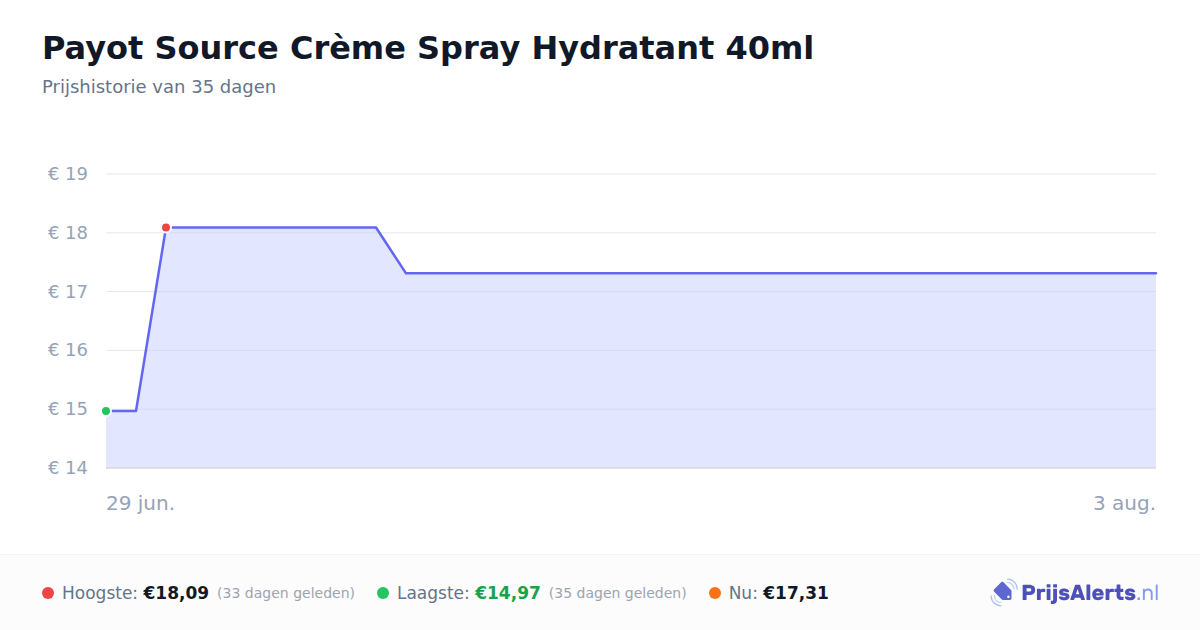
Task: Click the highest price €18,09 value
Action: coord(176,594)
